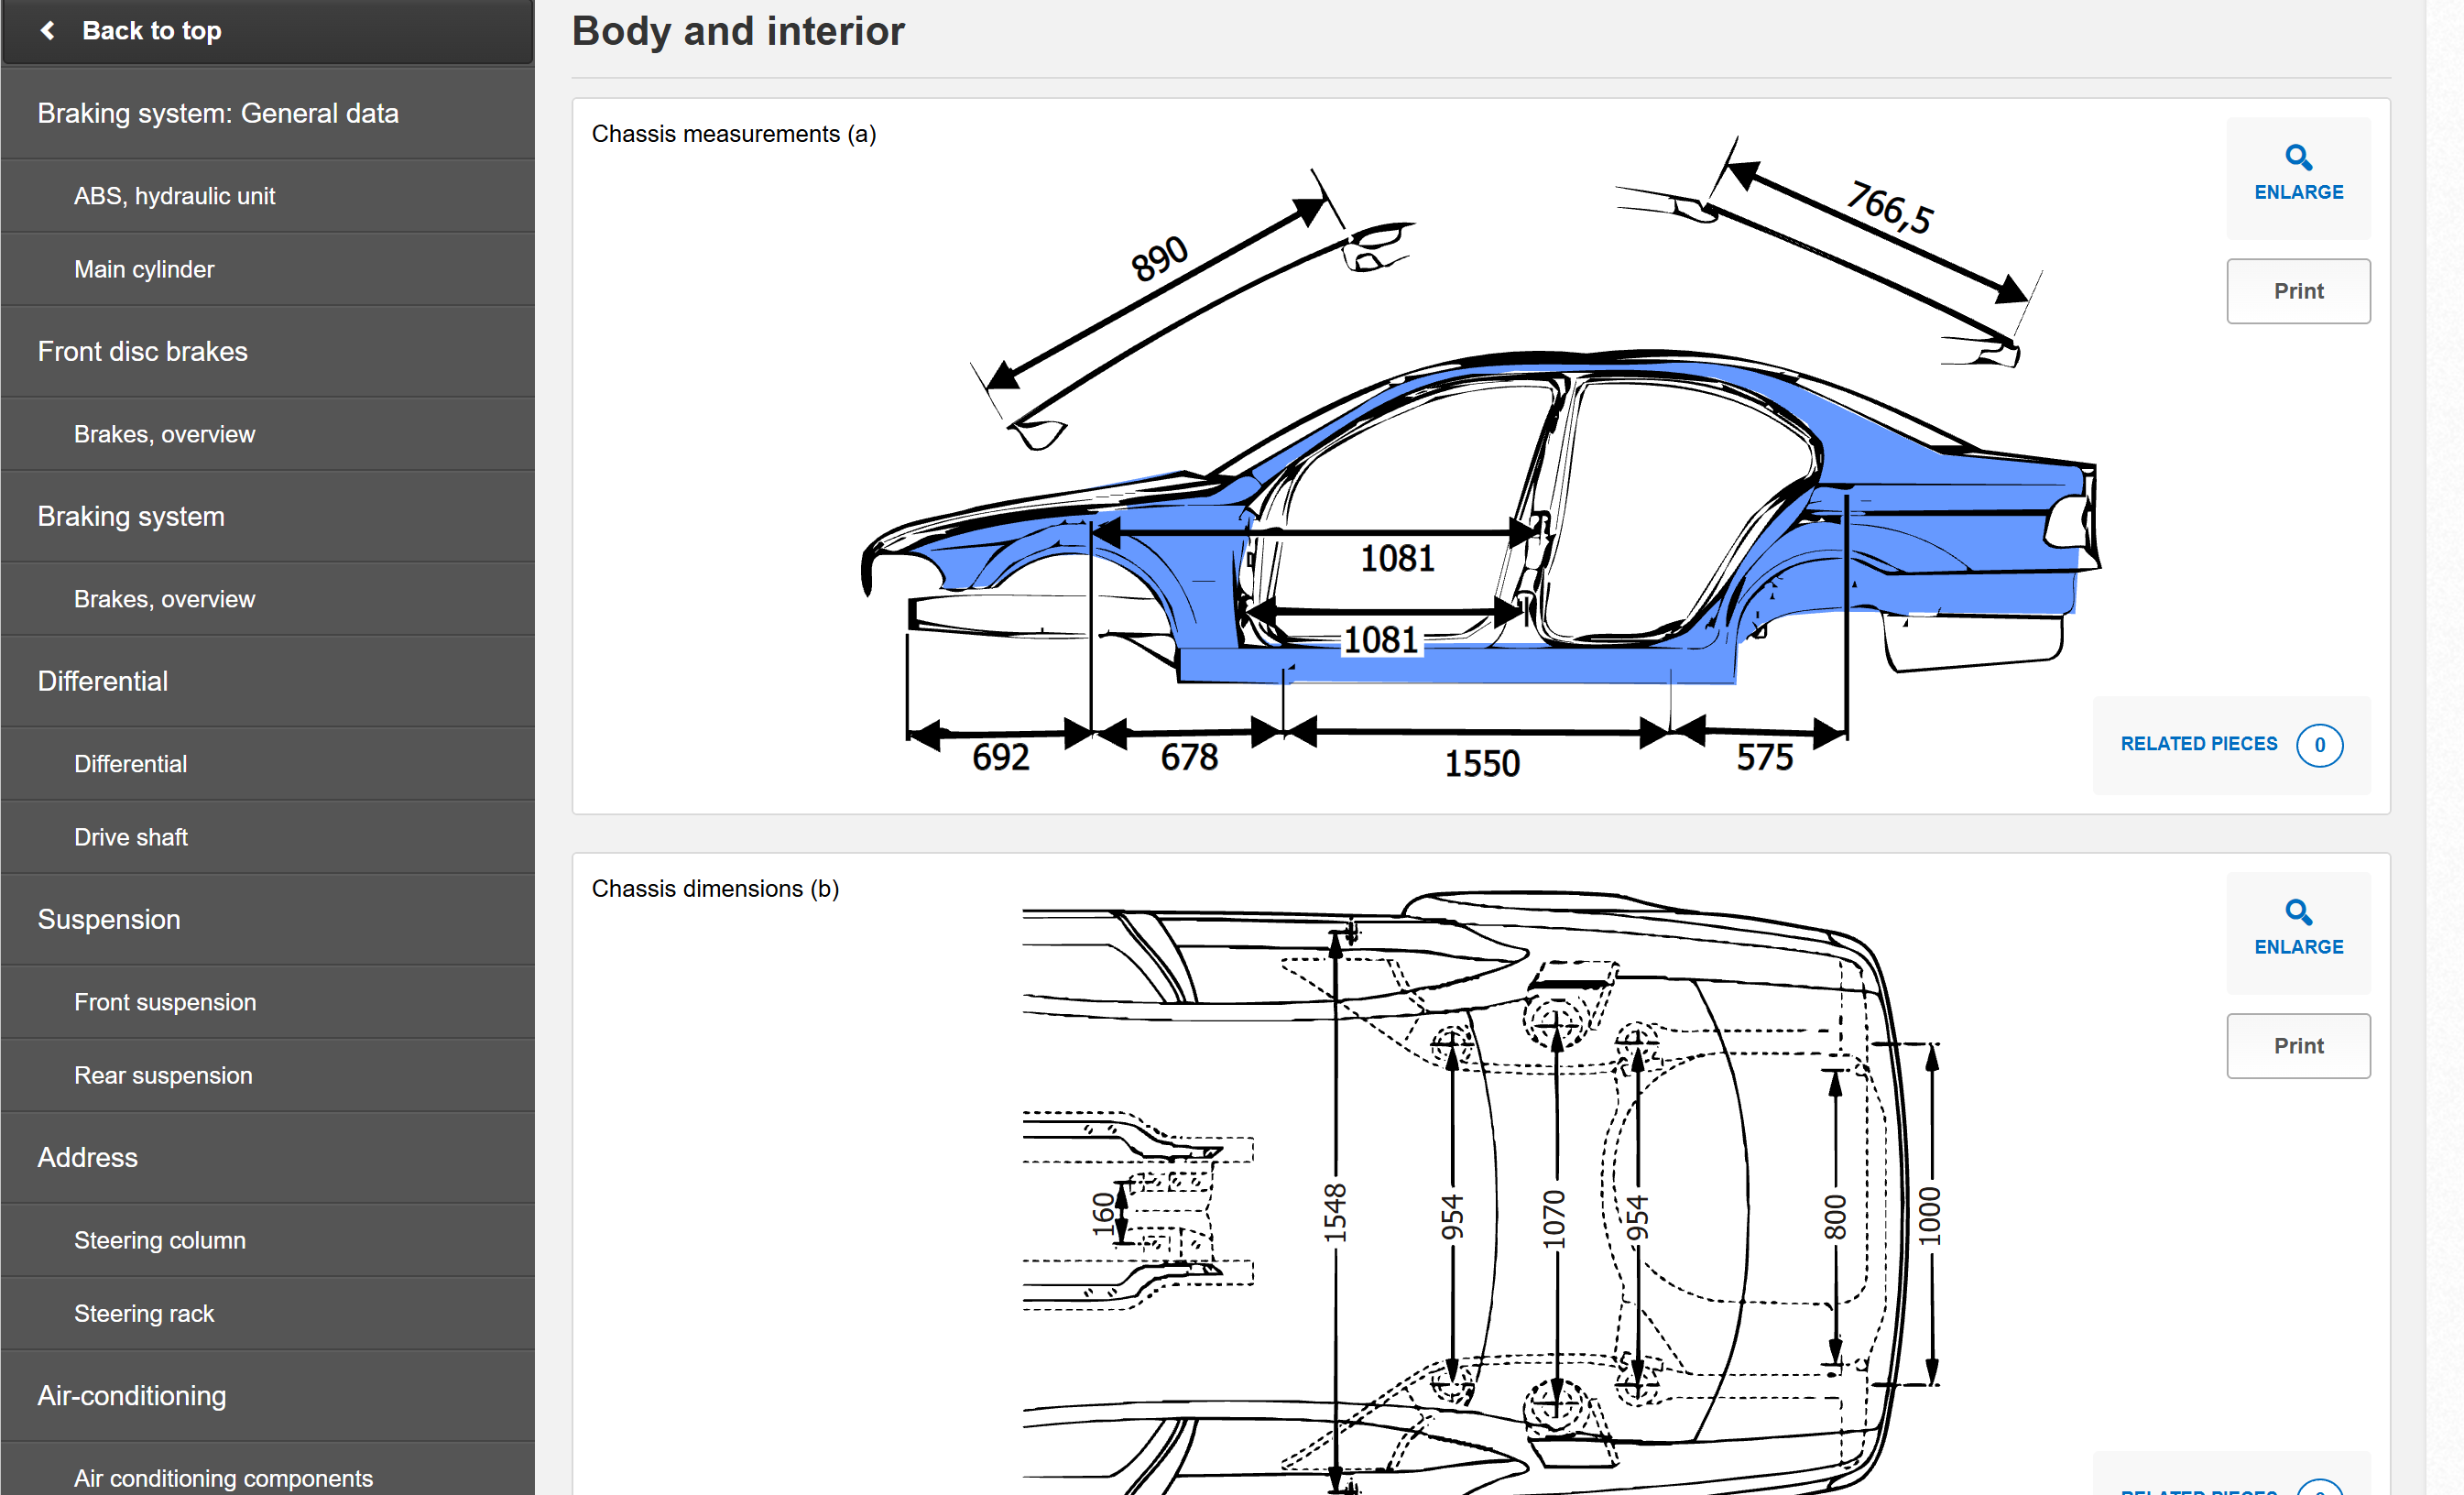This screenshot has width=2464, height=1495.
Task: Open Front suspension item
Action: pos(268,1002)
